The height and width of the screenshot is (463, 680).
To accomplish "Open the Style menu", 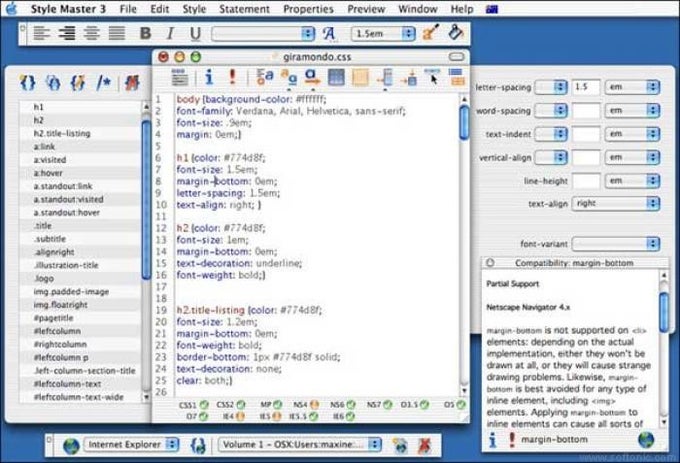I will pyautogui.click(x=194, y=9).
